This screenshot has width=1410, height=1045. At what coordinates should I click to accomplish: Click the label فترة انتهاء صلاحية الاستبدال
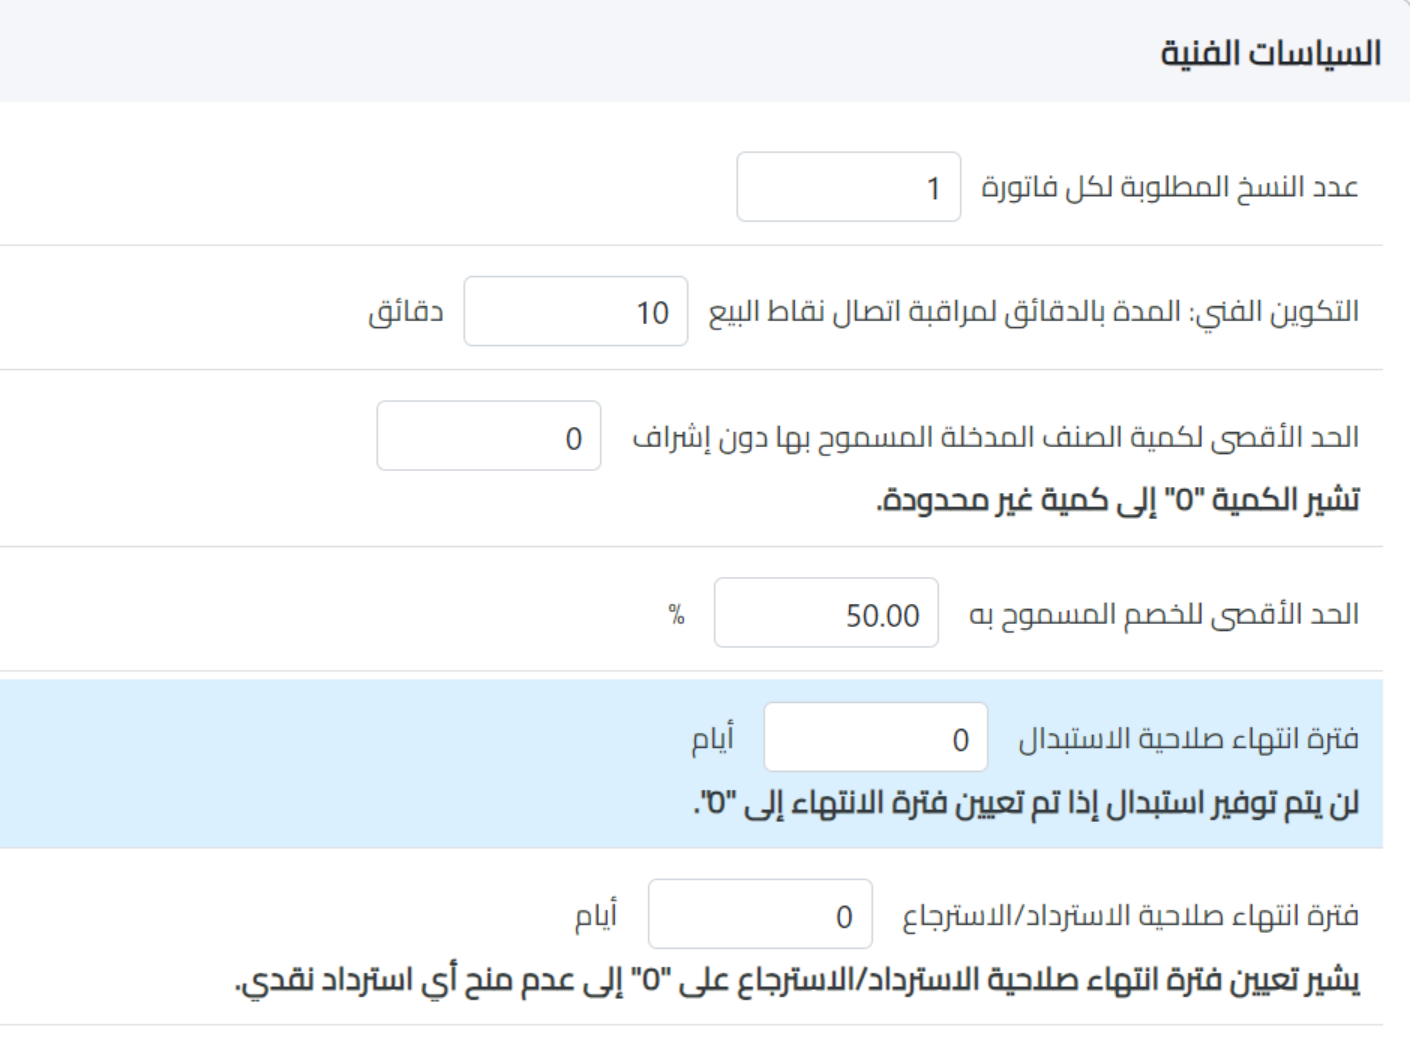1188,738
